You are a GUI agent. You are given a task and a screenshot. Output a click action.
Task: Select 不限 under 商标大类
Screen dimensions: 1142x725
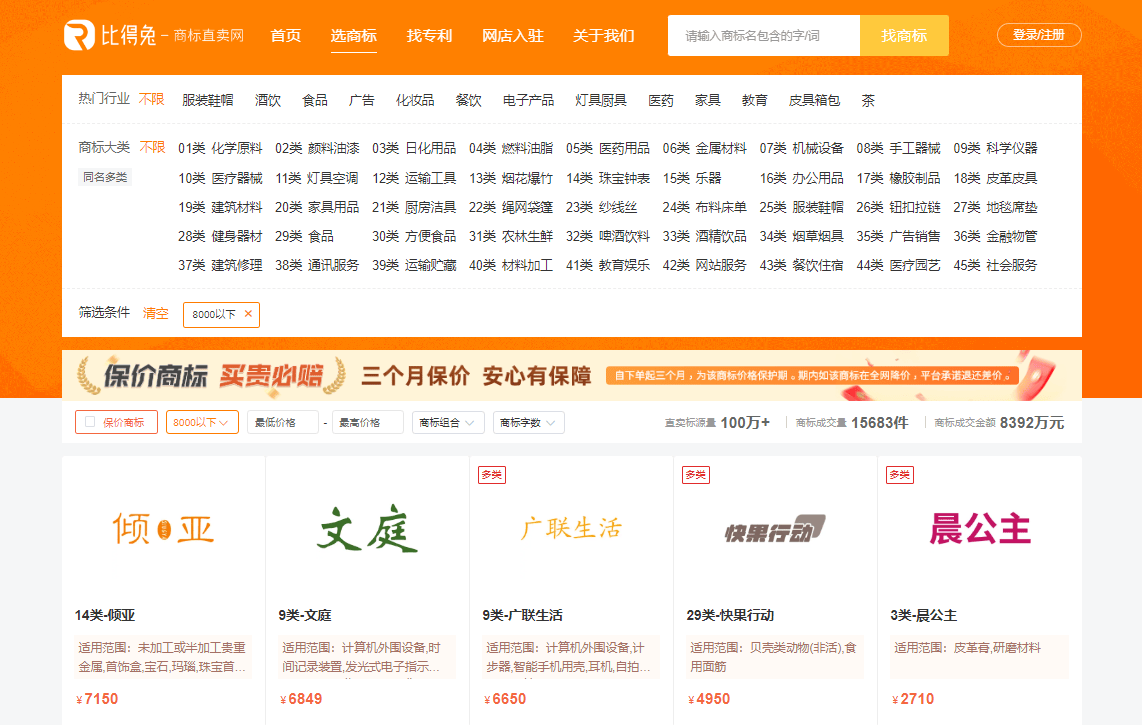(152, 147)
